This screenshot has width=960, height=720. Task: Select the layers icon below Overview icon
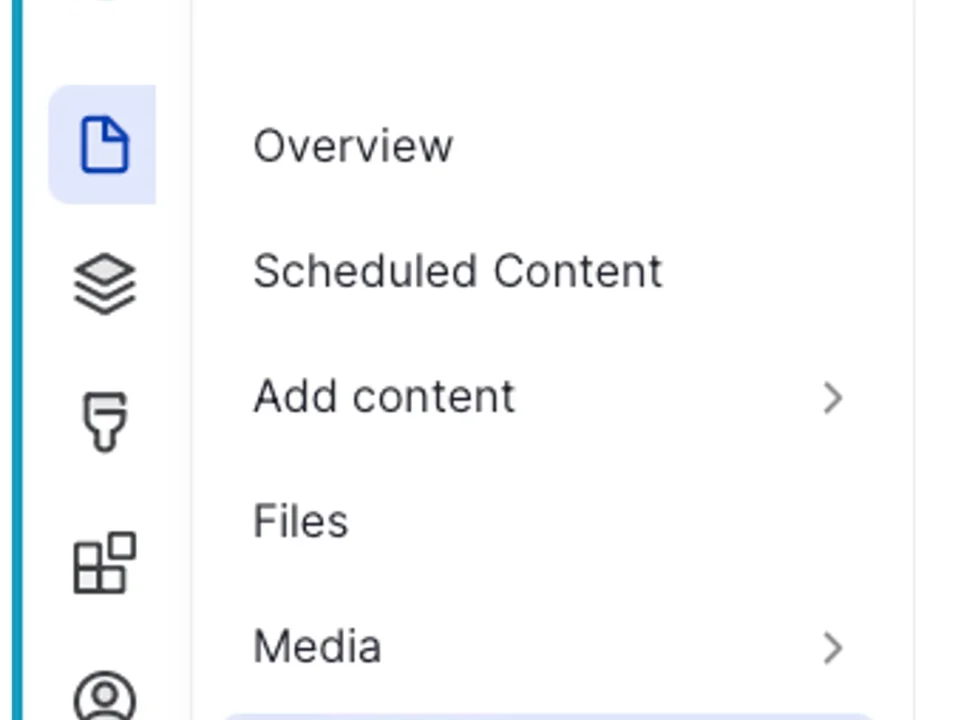click(104, 282)
